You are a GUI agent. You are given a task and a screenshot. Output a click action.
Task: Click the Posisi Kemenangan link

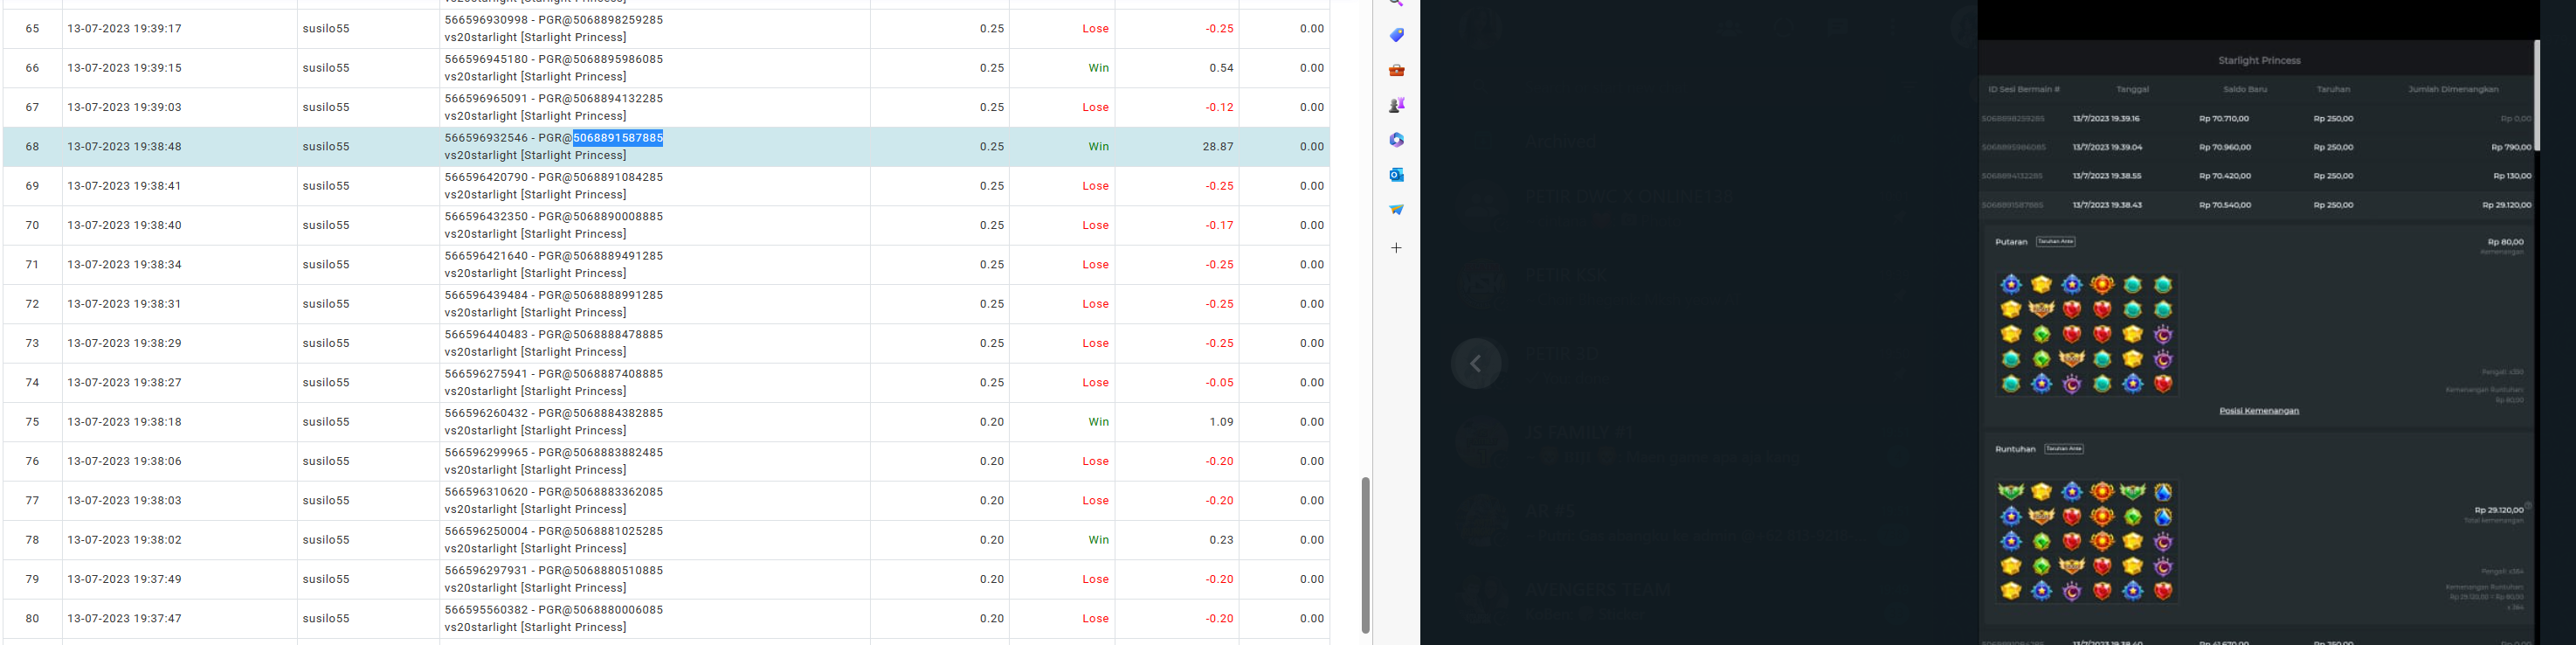[2259, 411]
